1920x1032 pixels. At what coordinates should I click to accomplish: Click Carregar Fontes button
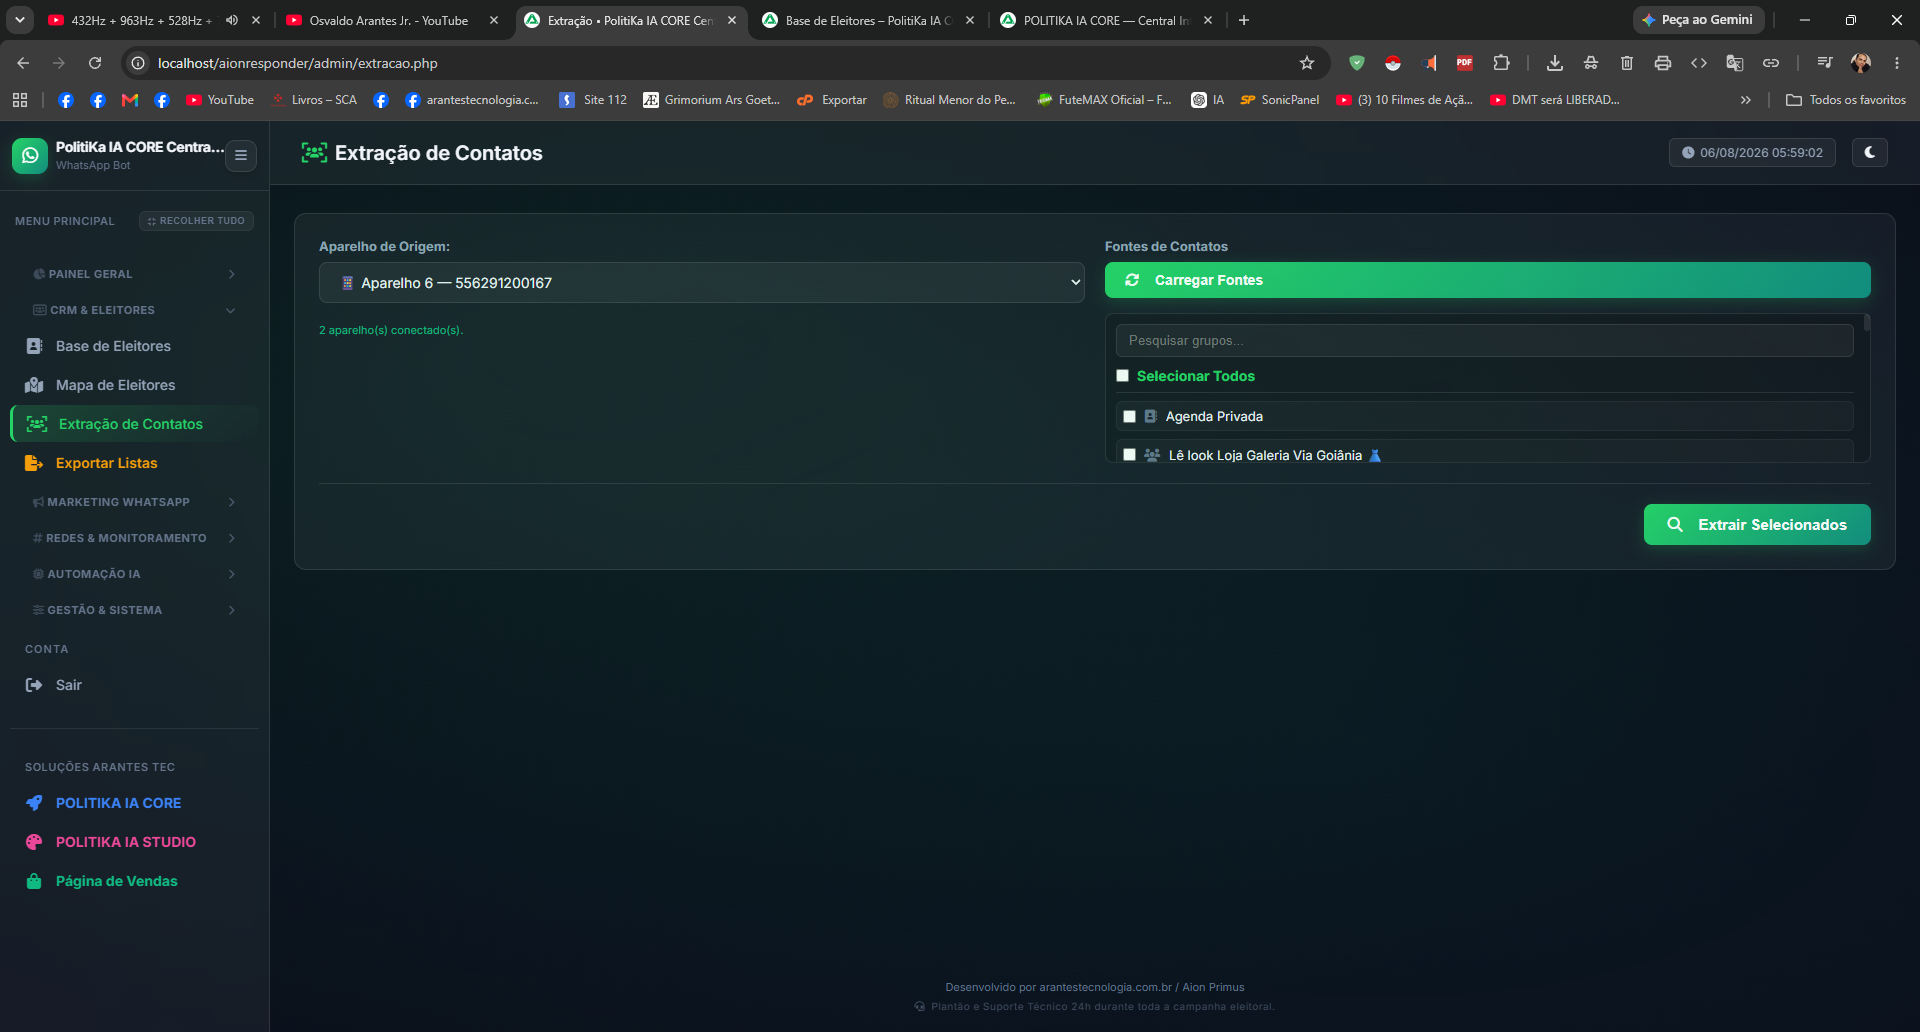(x=1487, y=280)
